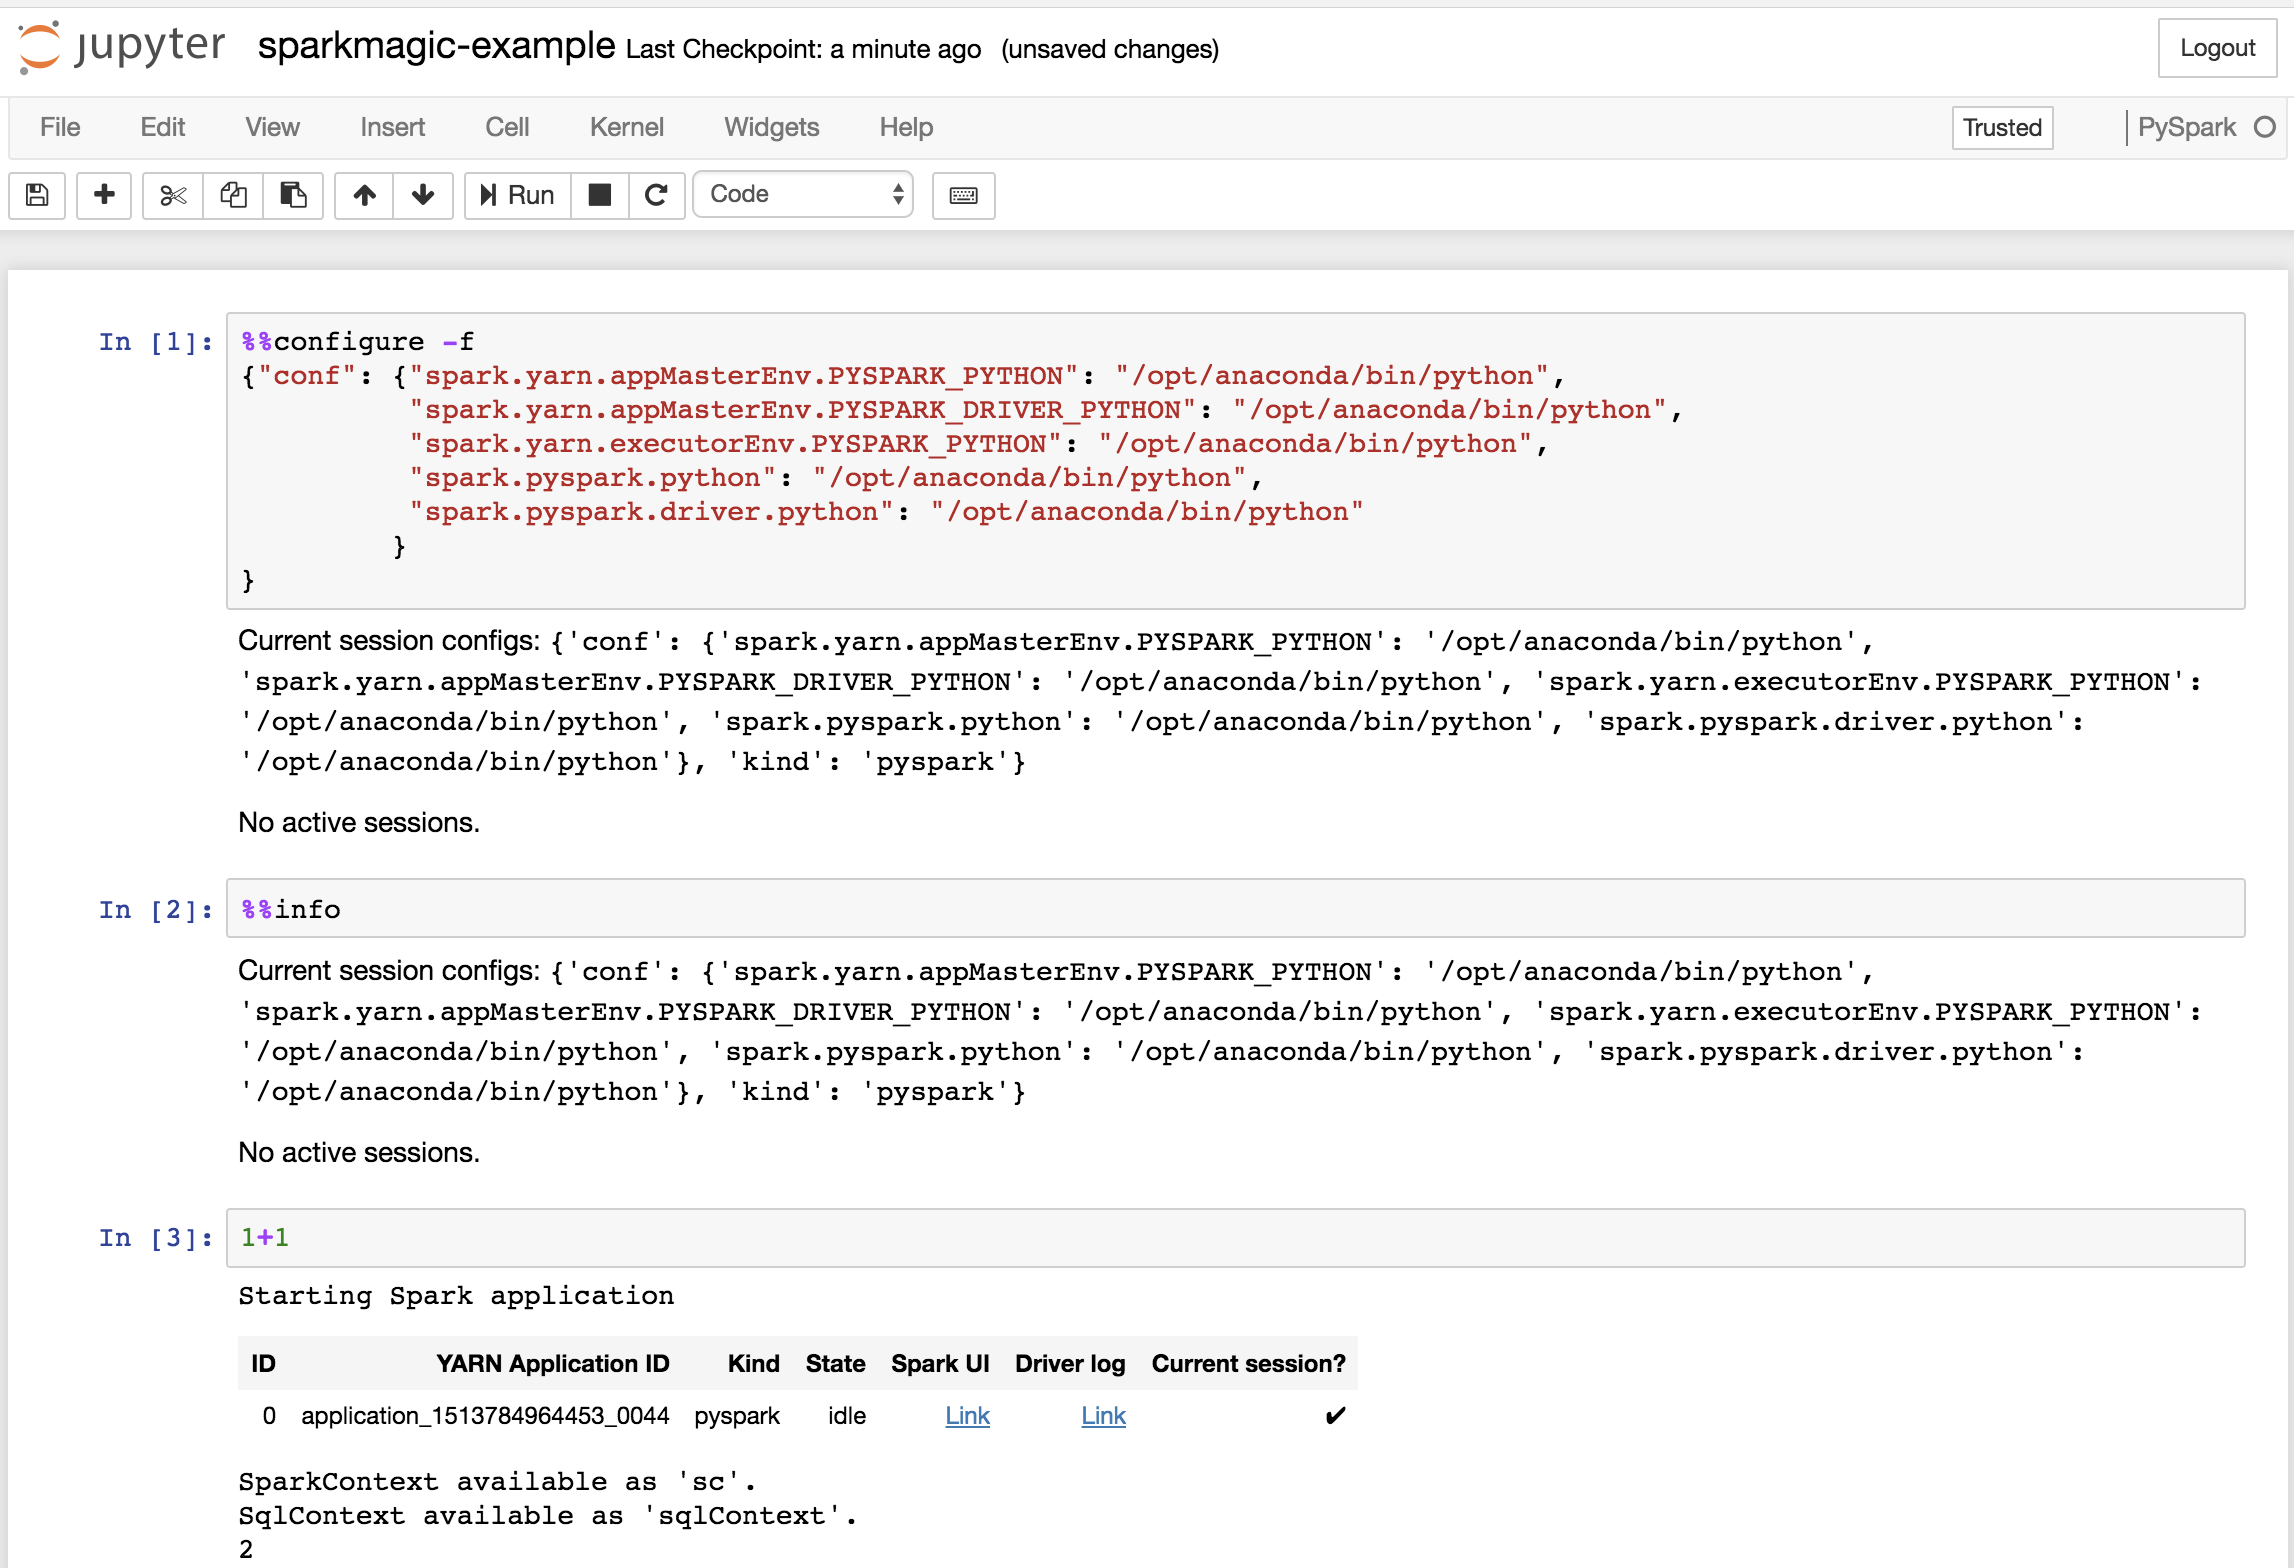The height and width of the screenshot is (1568, 2294).
Task: Open the Spark UI Link
Action: click(x=967, y=1416)
